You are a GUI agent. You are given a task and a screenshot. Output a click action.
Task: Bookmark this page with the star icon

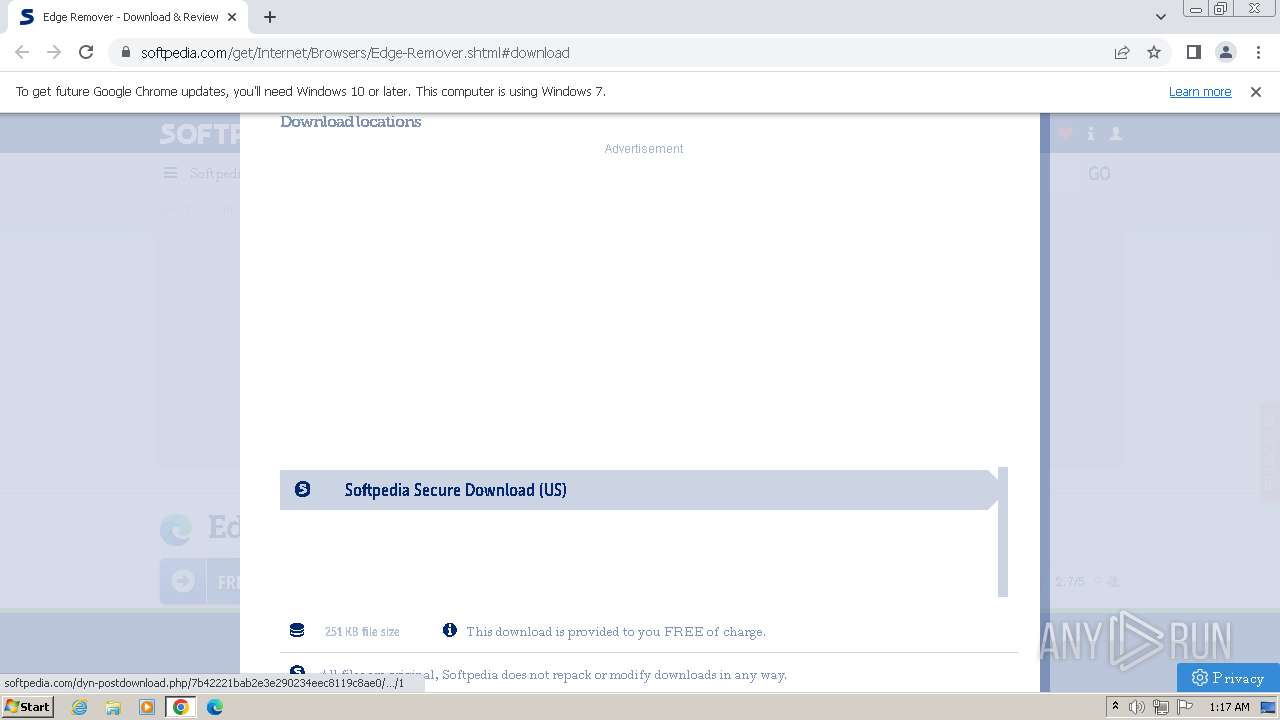(x=1154, y=52)
